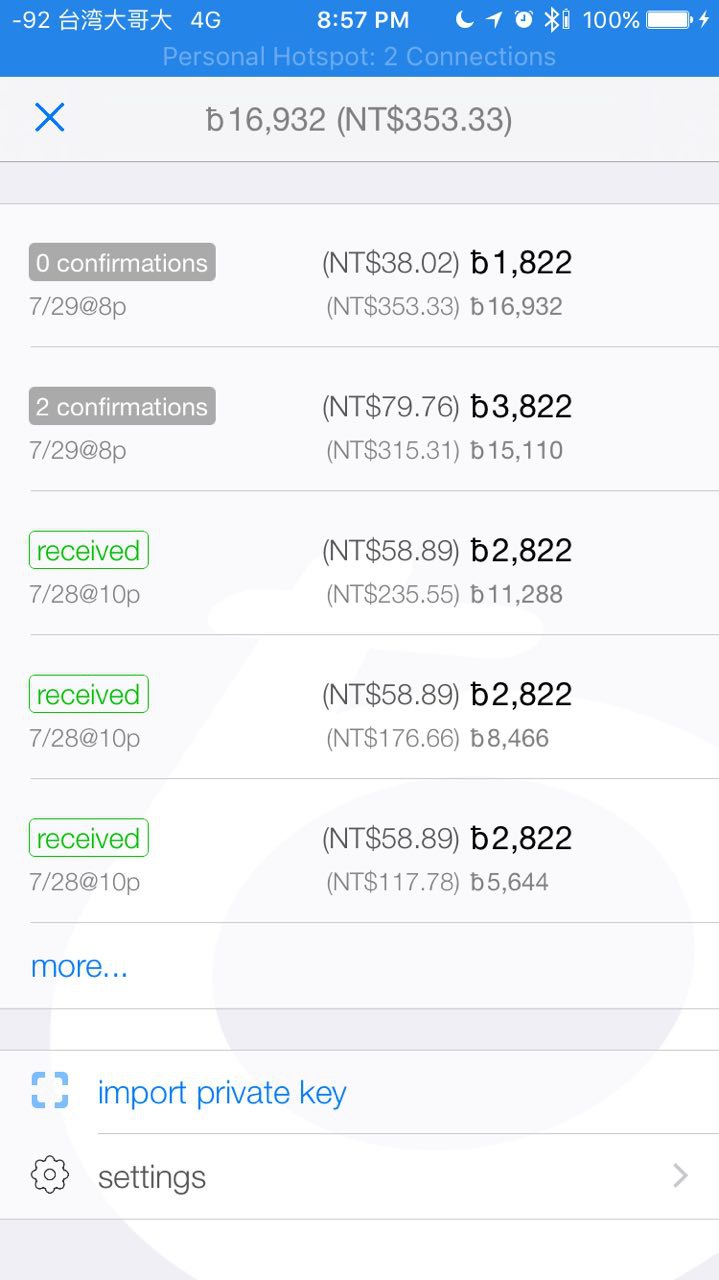Tap the received badge with balance ƀ5,644
The image size is (719, 1280).
pyautogui.click(x=88, y=839)
